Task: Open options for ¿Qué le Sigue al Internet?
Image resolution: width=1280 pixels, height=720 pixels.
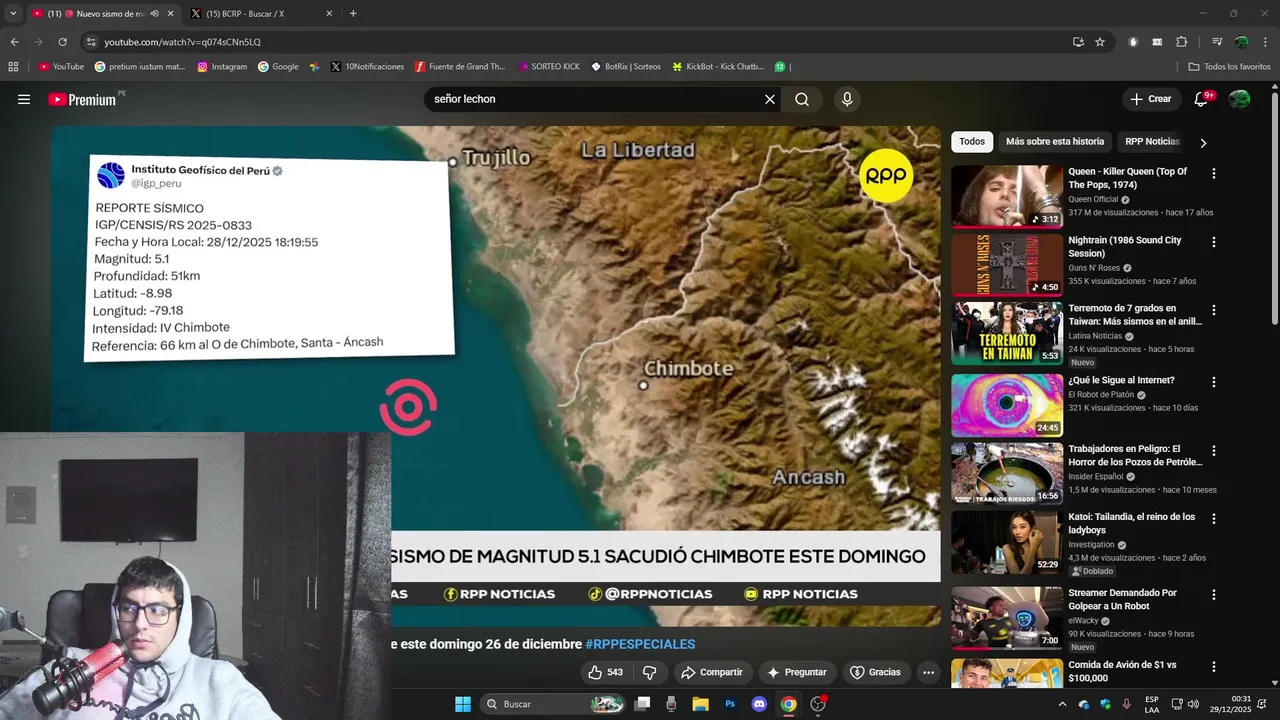Action: (x=1214, y=382)
